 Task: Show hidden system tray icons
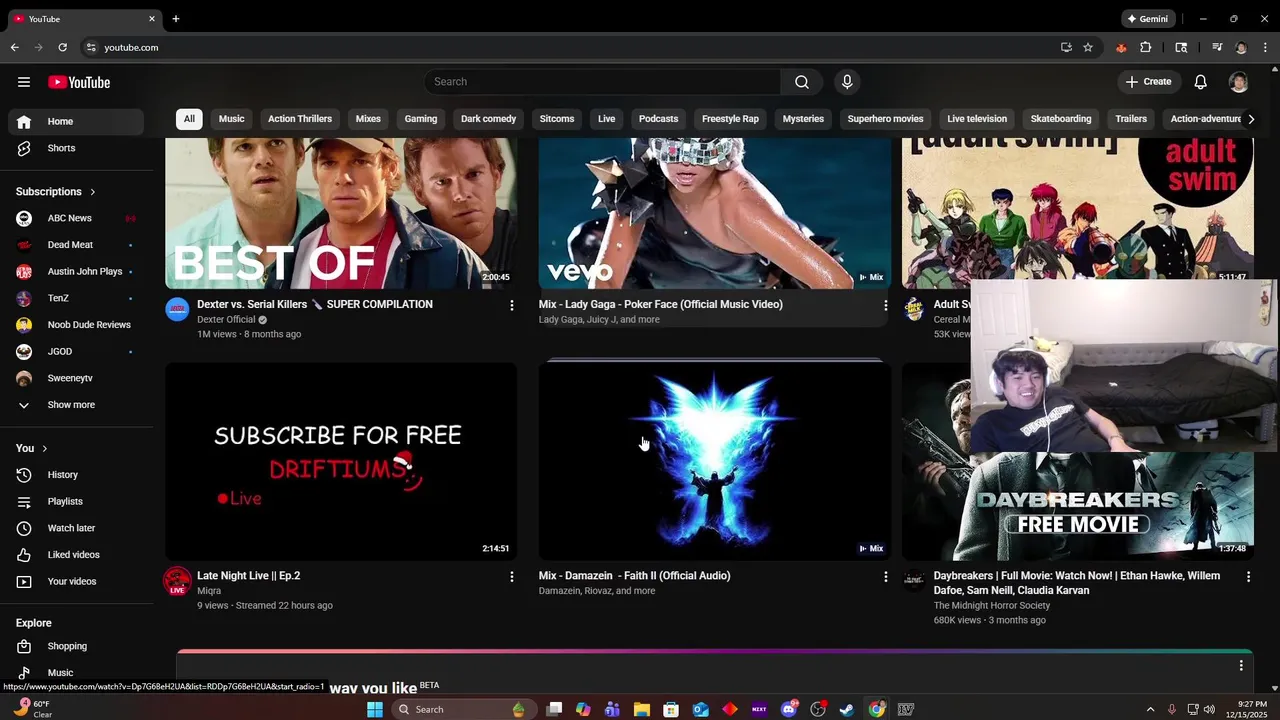click(1150, 709)
